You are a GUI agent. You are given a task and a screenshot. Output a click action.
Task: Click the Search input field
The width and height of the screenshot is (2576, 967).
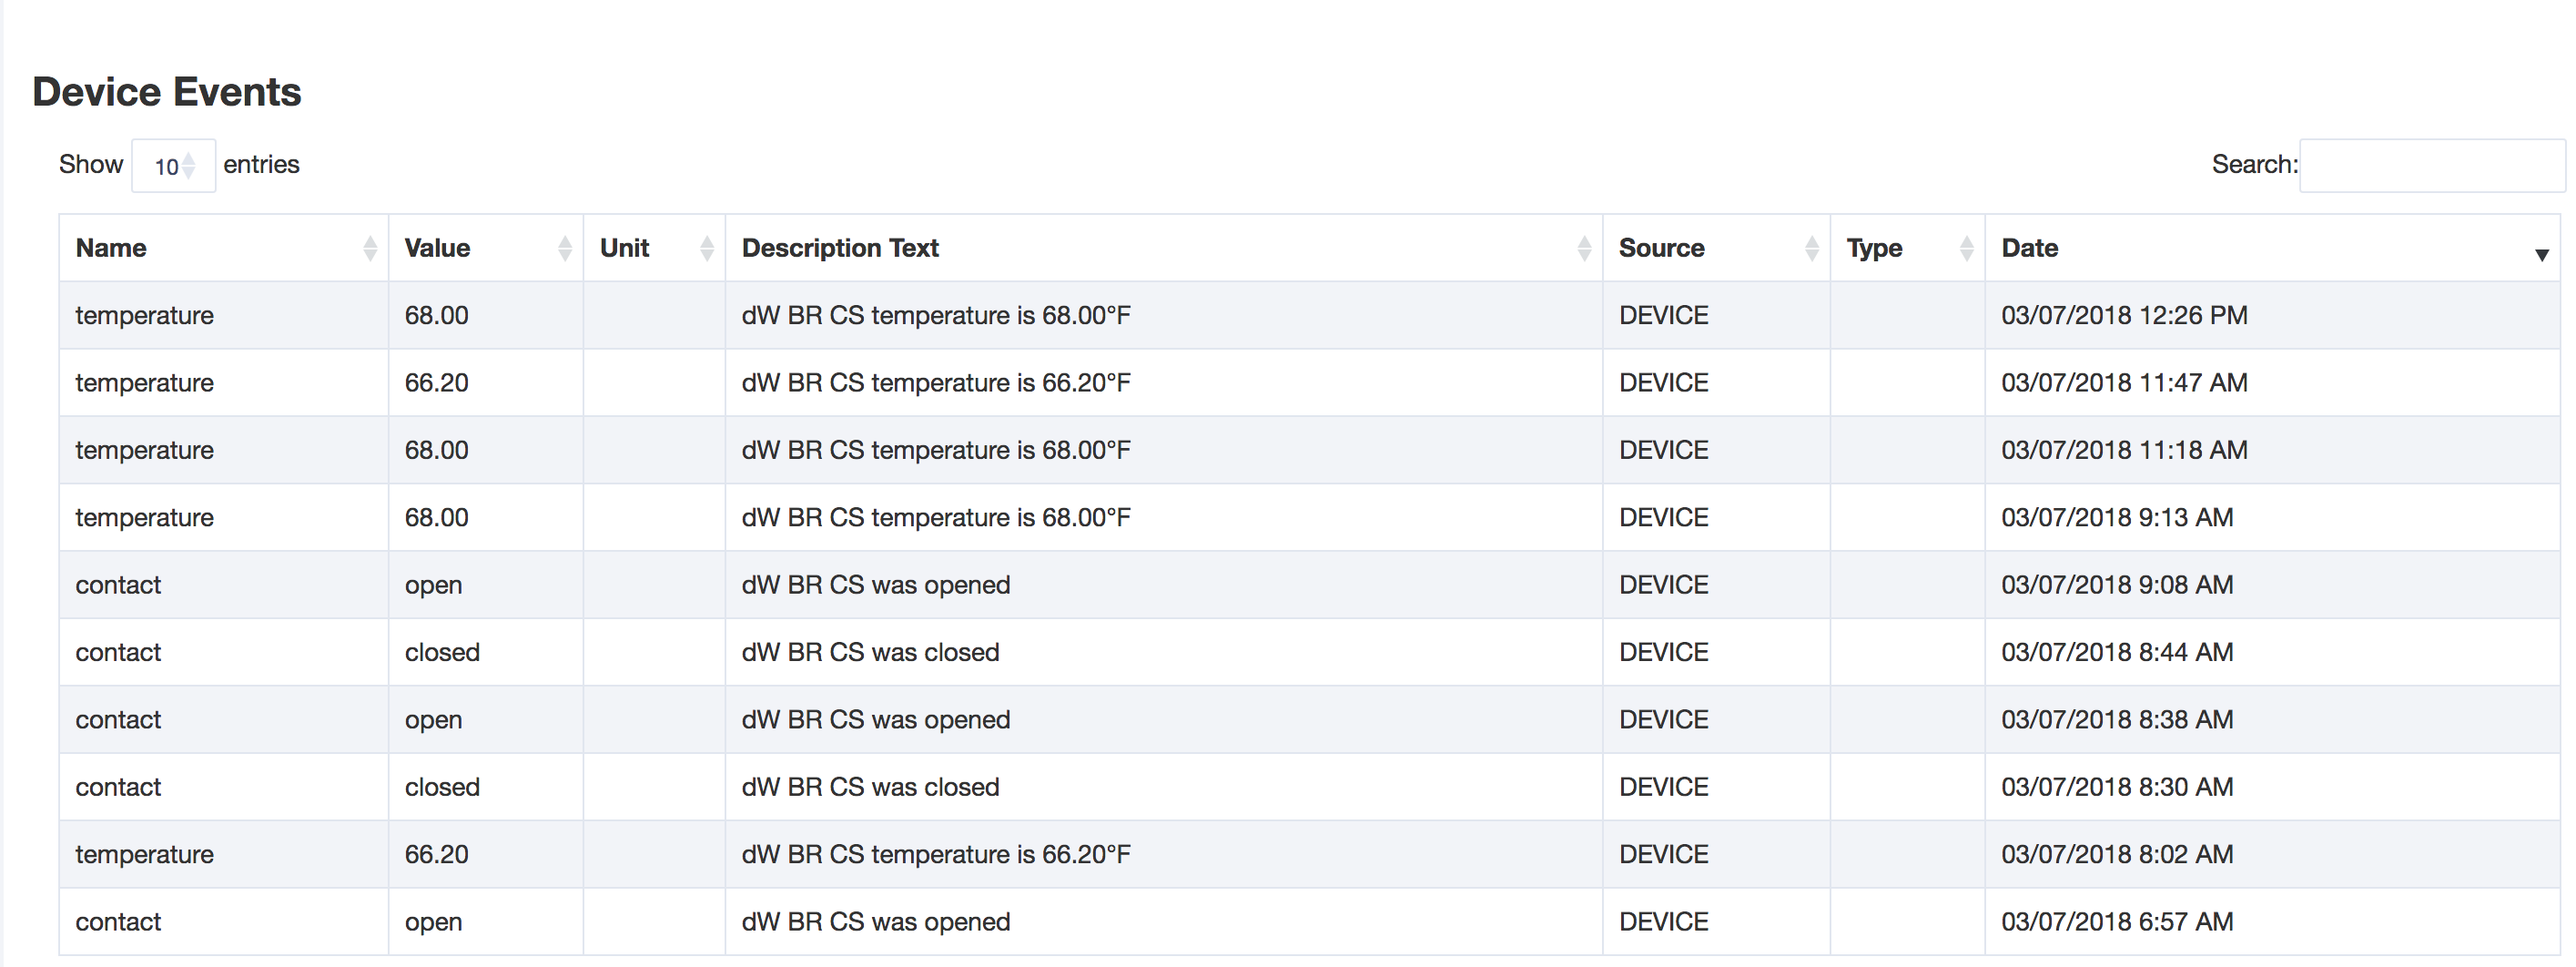pos(2432,165)
